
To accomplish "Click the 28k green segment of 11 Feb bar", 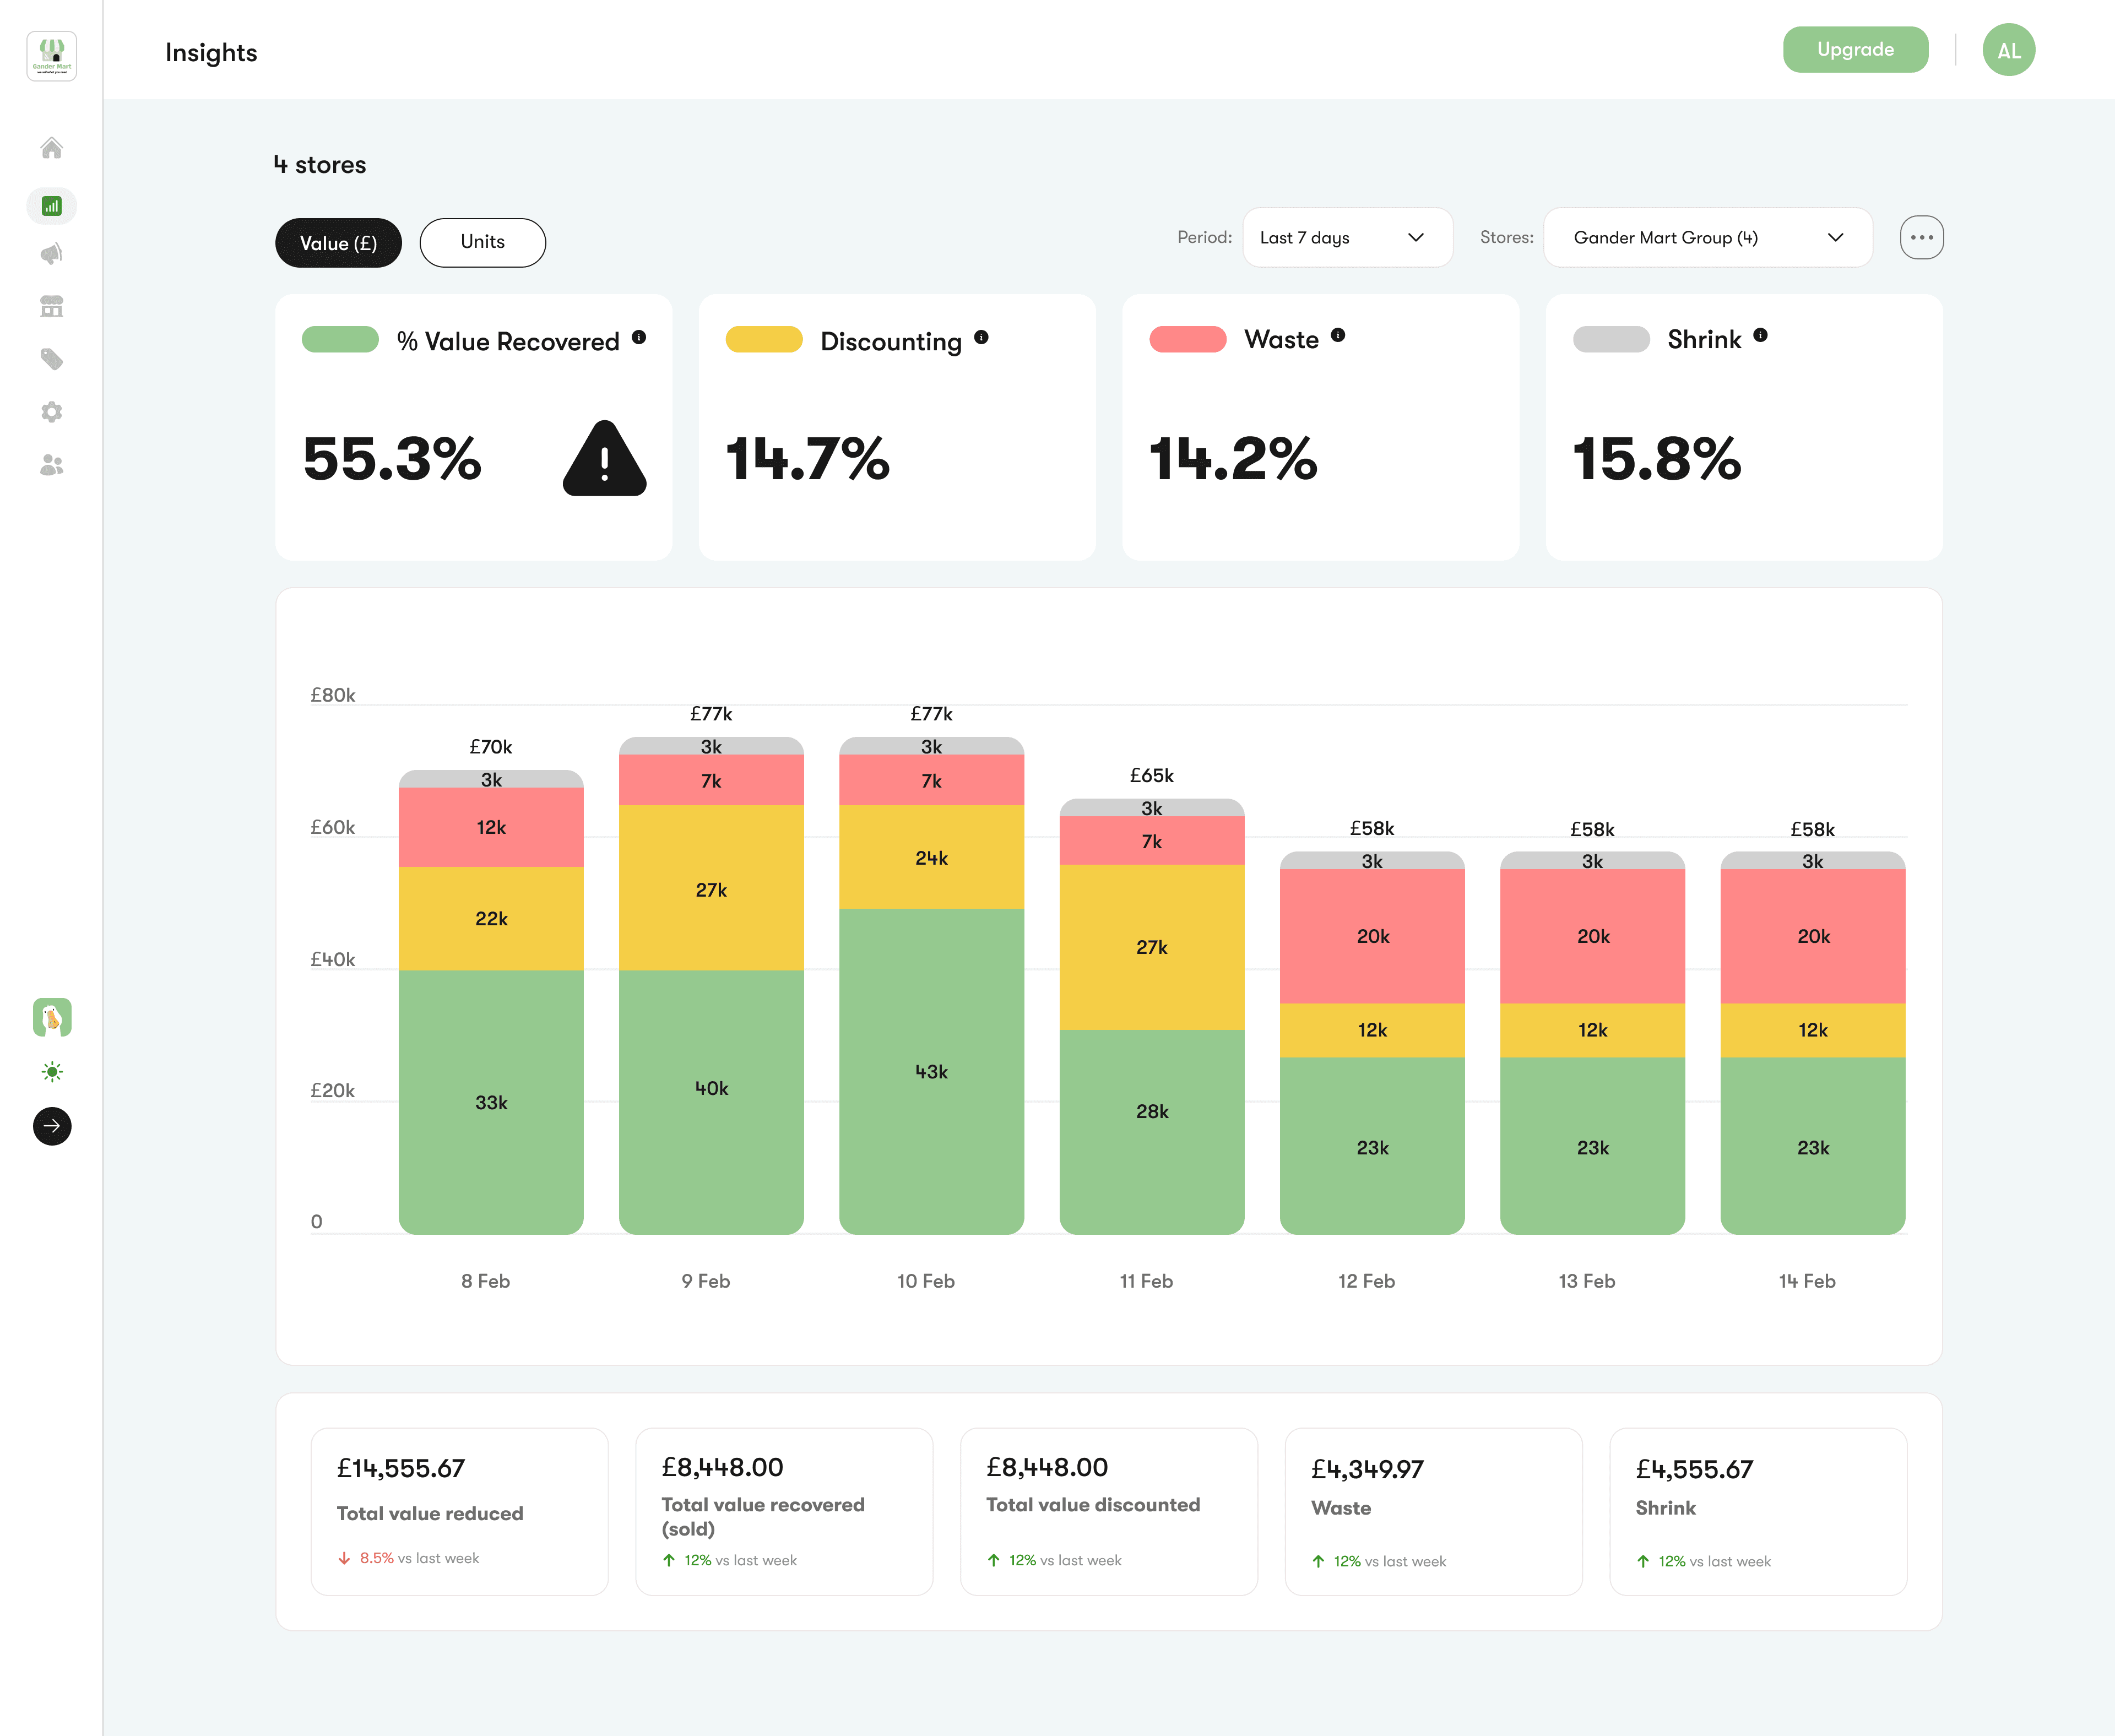I will (x=1152, y=1131).
